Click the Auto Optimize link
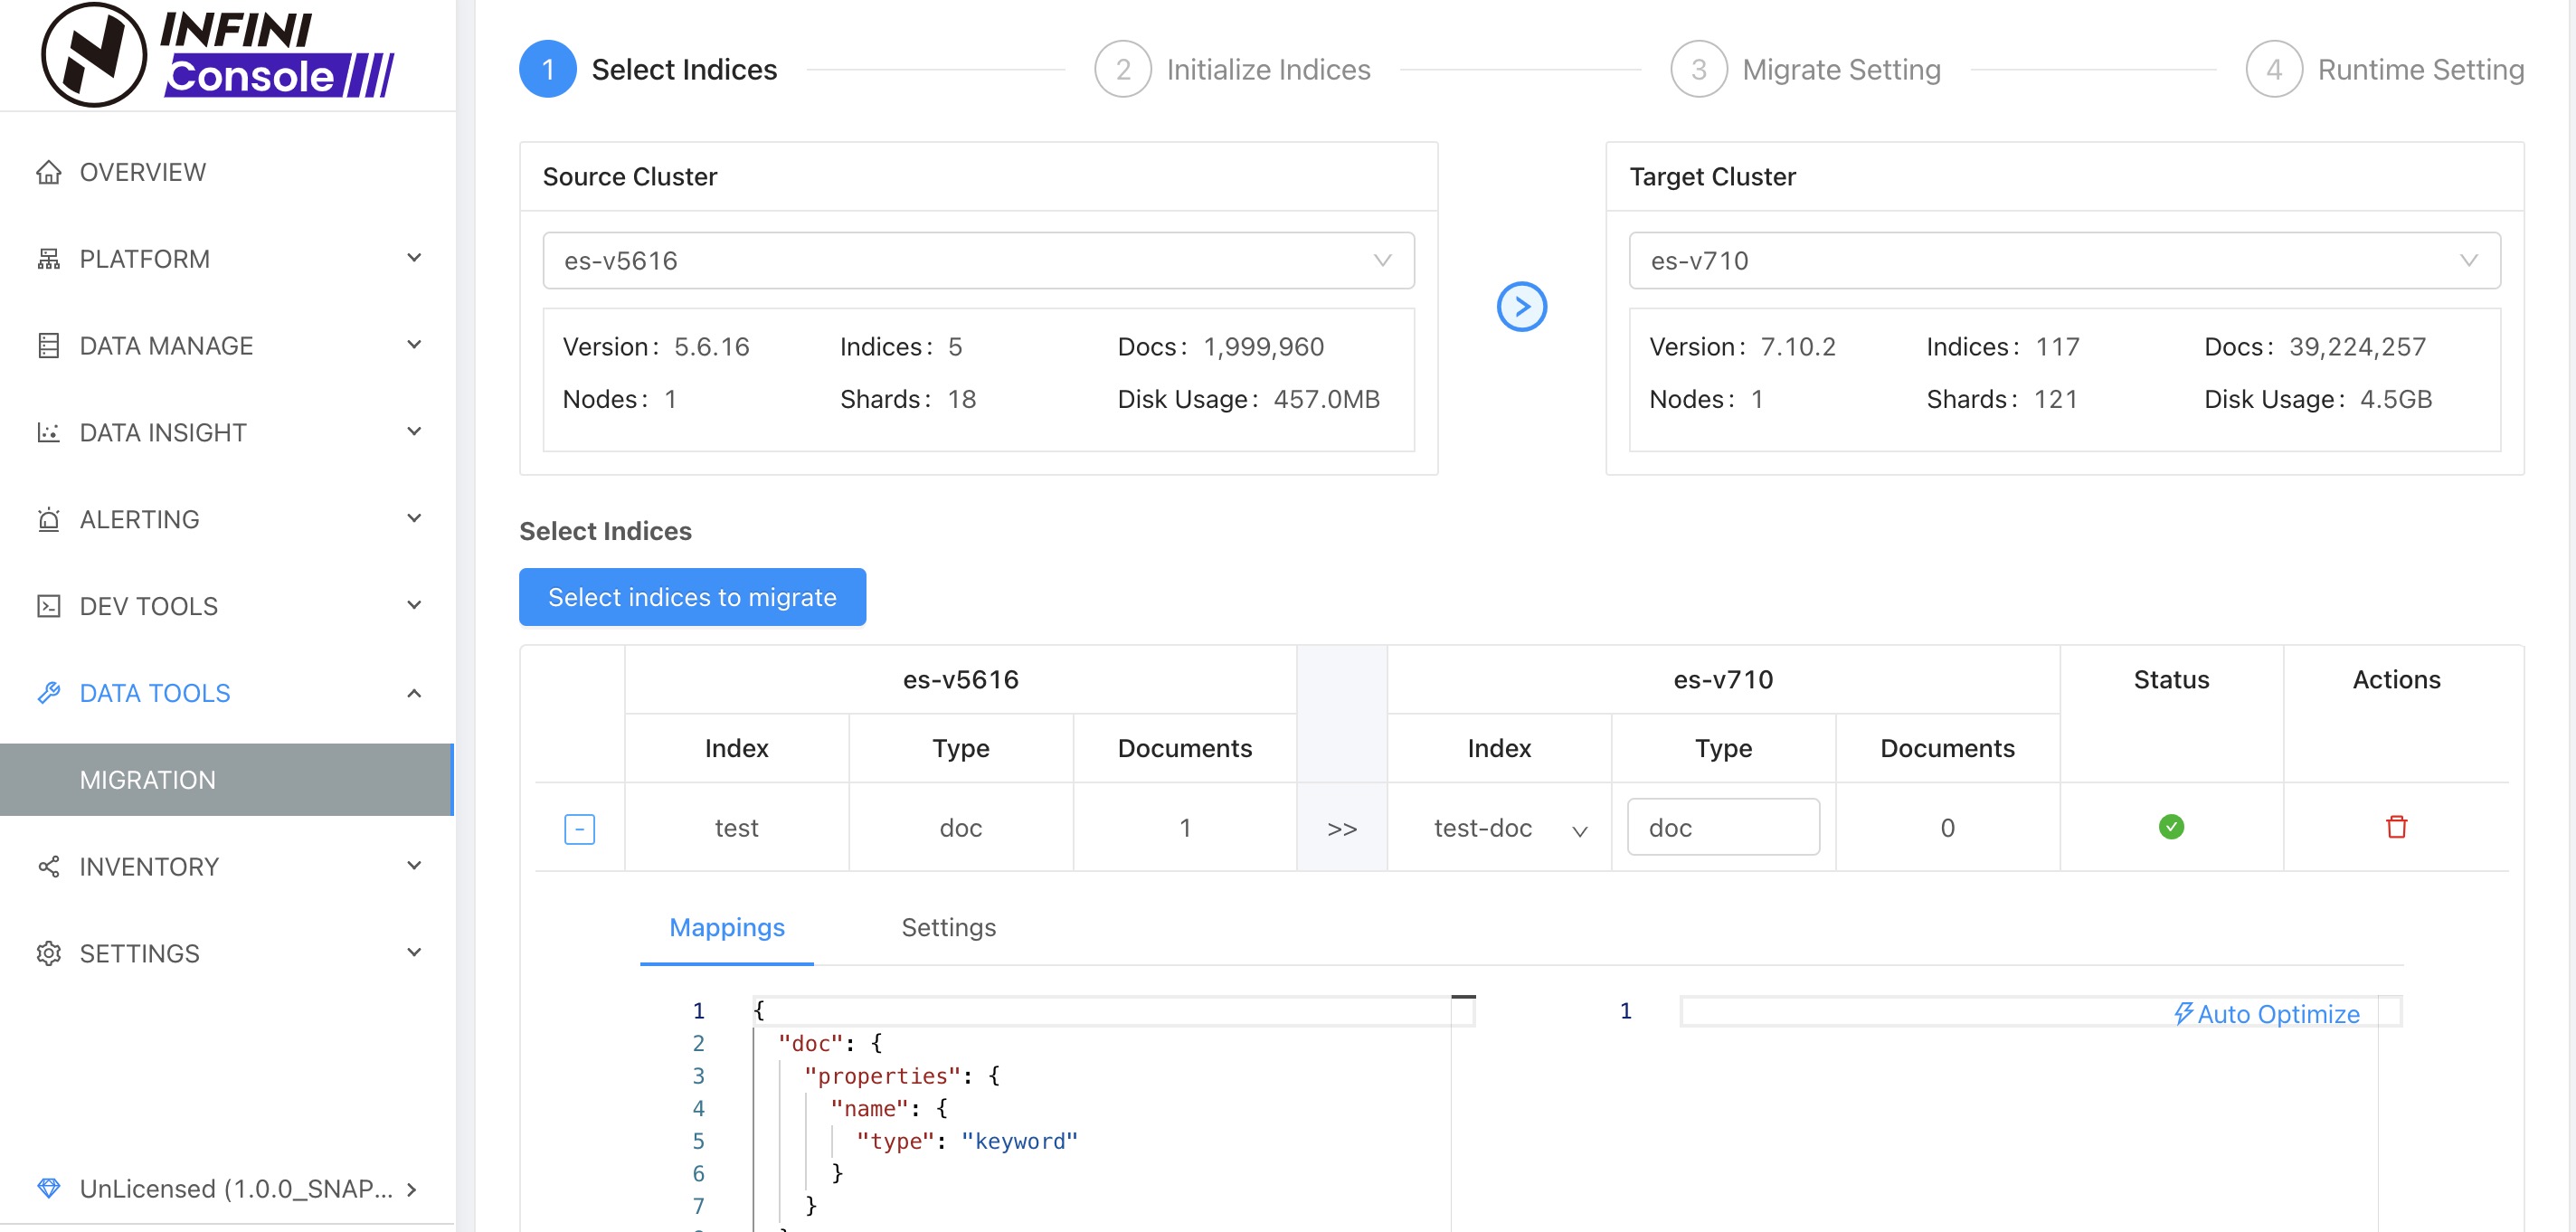The width and height of the screenshot is (2576, 1232). click(2277, 1014)
